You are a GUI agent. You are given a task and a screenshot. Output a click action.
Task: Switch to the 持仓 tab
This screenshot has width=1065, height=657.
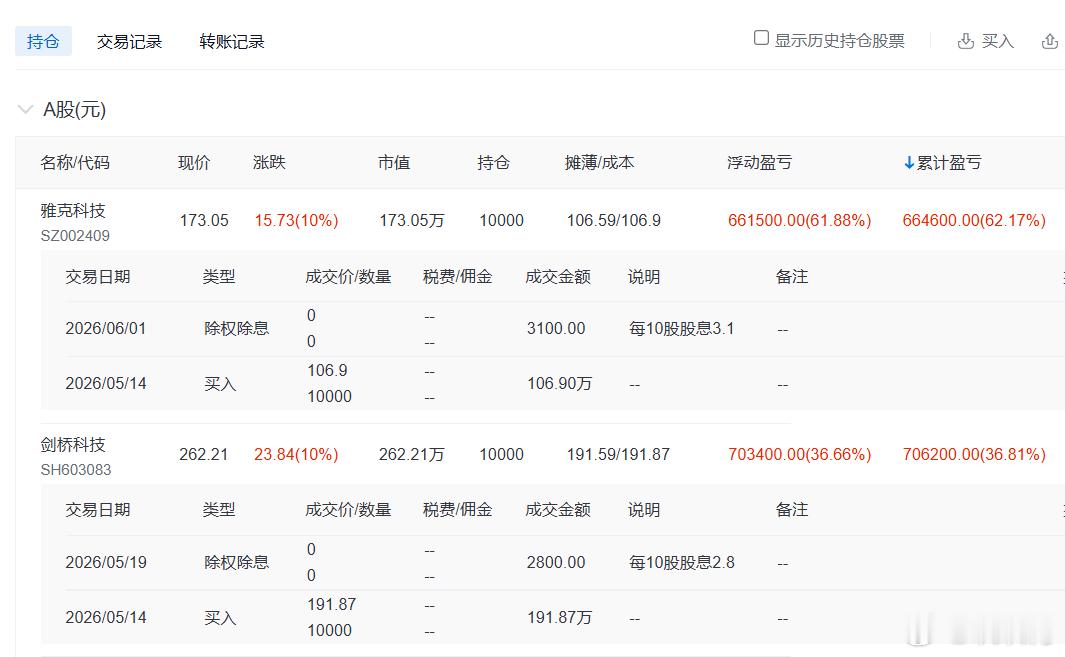pos(43,41)
